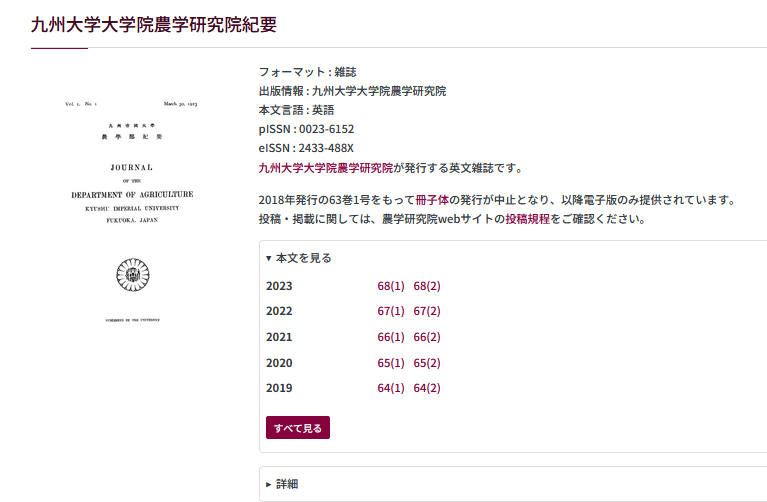This screenshot has width=767, height=502.
Task: Open volume 67(2) from 2022
Action: [x=427, y=311]
